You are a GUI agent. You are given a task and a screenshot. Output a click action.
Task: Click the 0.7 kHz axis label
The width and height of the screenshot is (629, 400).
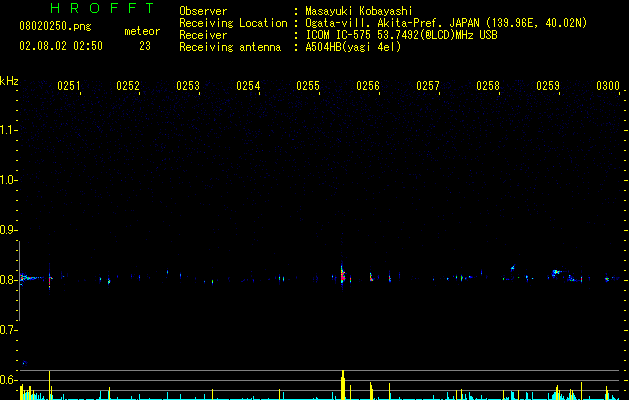click(x=8, y=330)
